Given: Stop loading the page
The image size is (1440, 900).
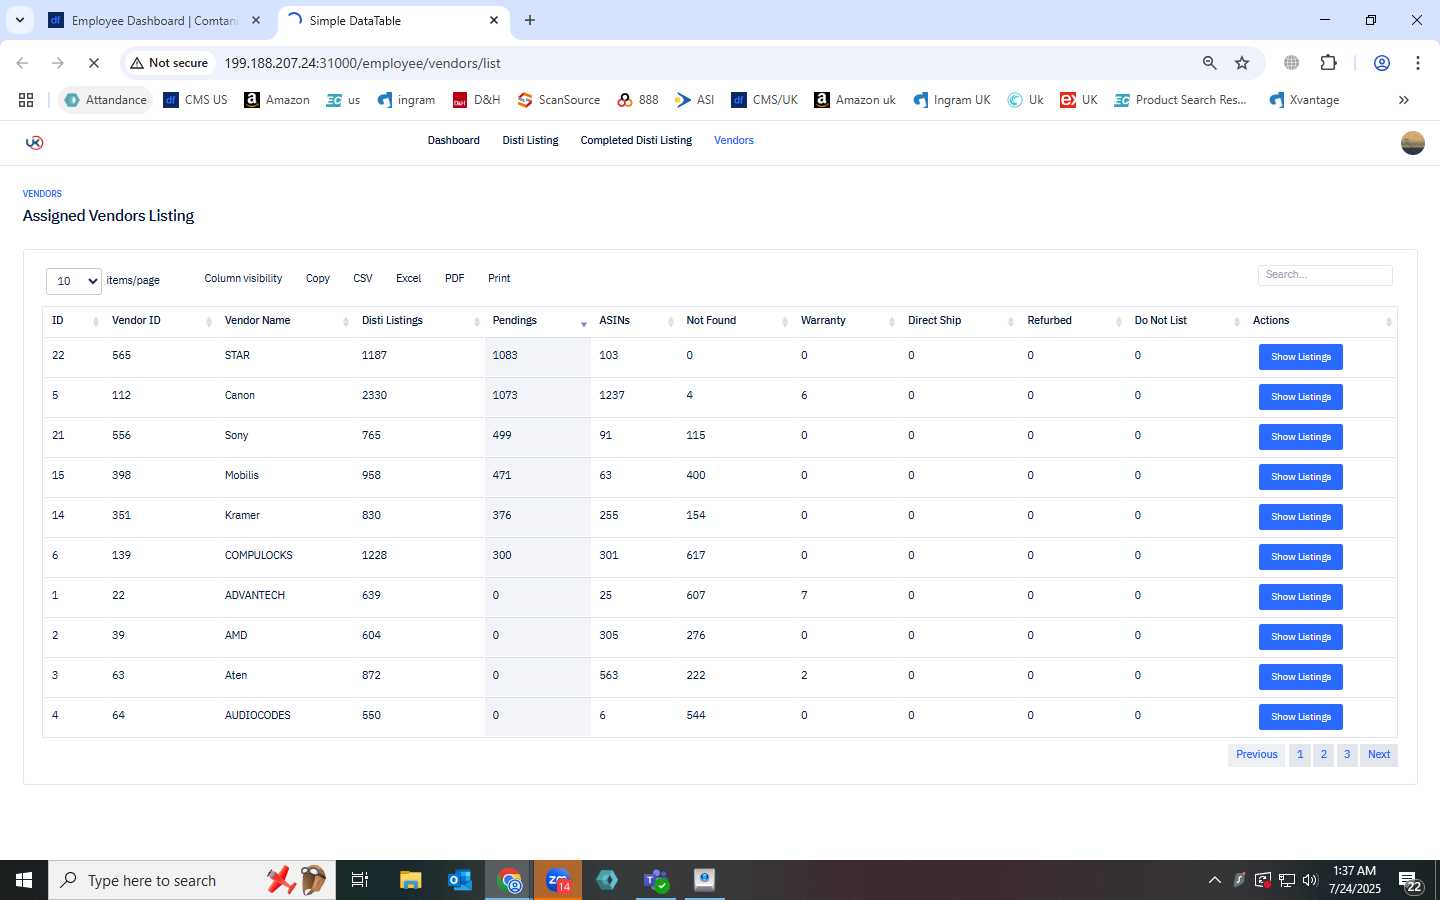Looking at the screenshot, I should tap(93, 63).
